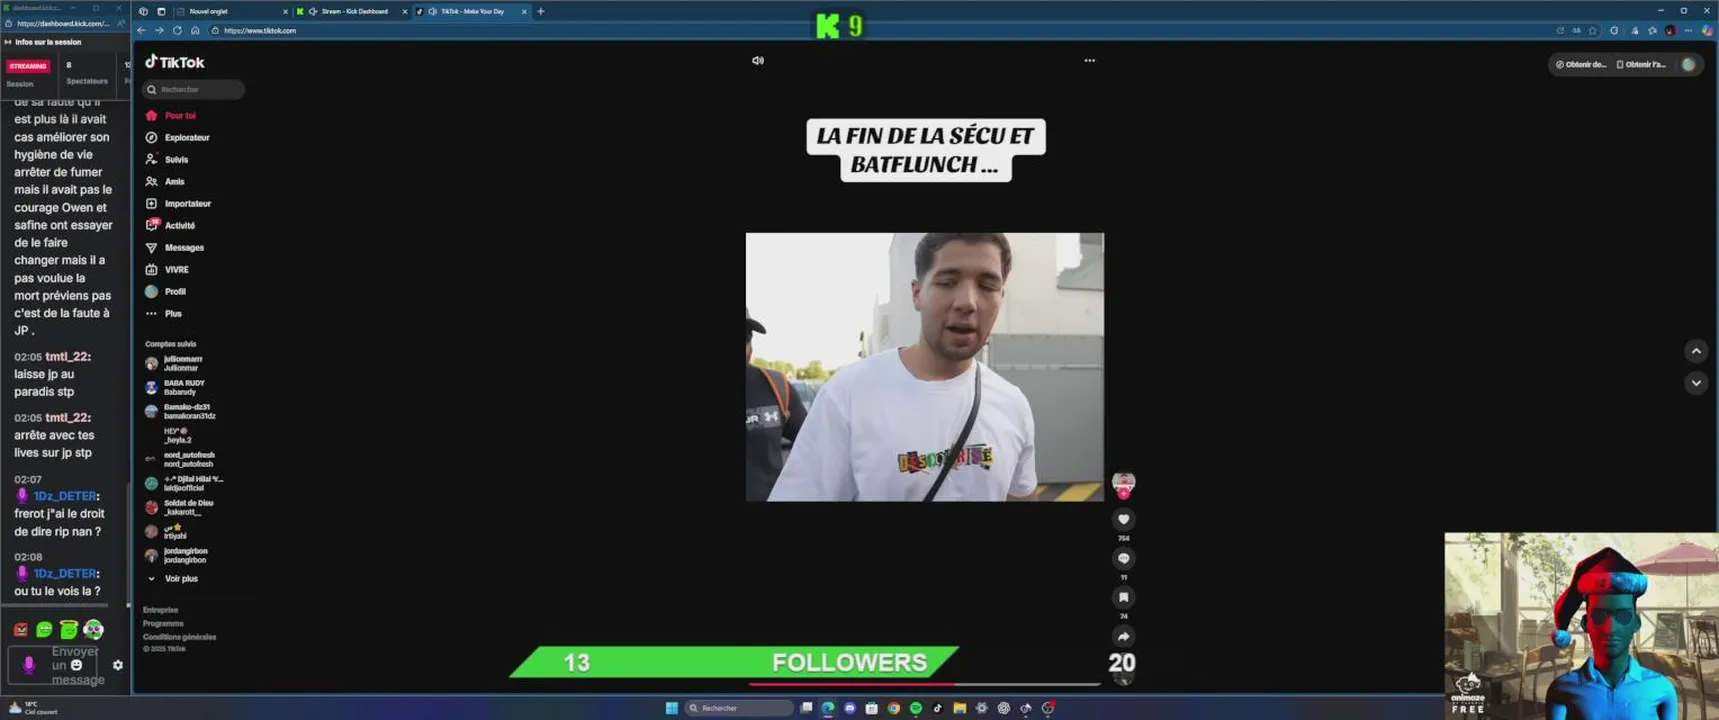
Task: Go to next video with down chevron
Action: pyautogui.click(x=1696, y=383)
